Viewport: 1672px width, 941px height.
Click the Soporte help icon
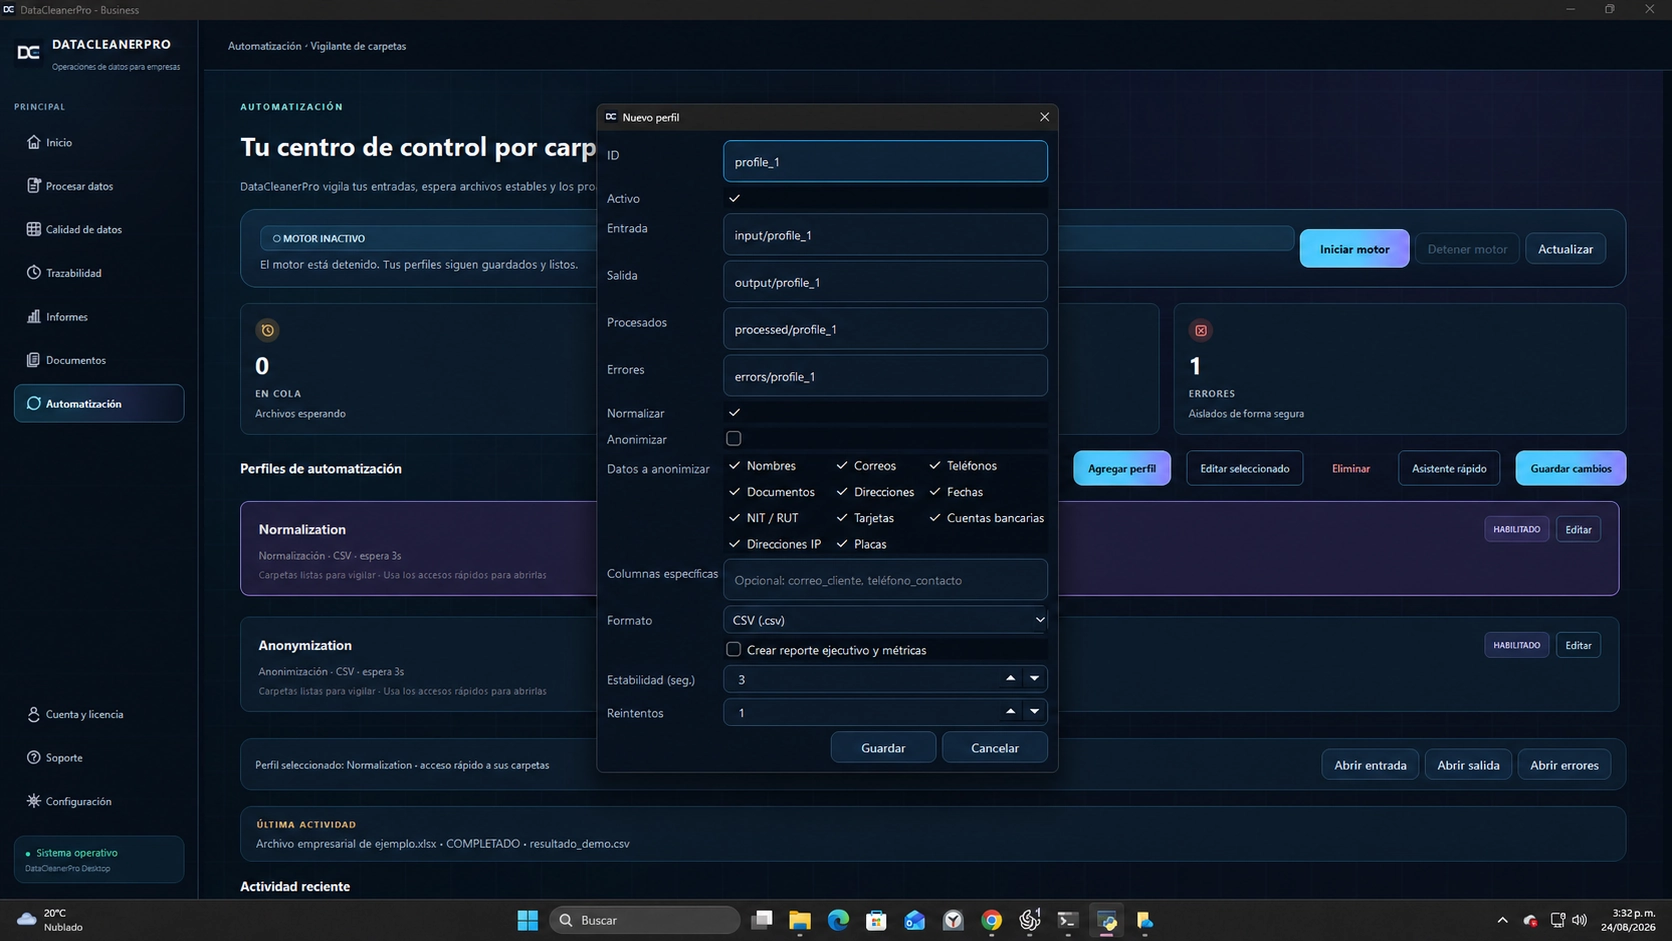pos(34,758)
